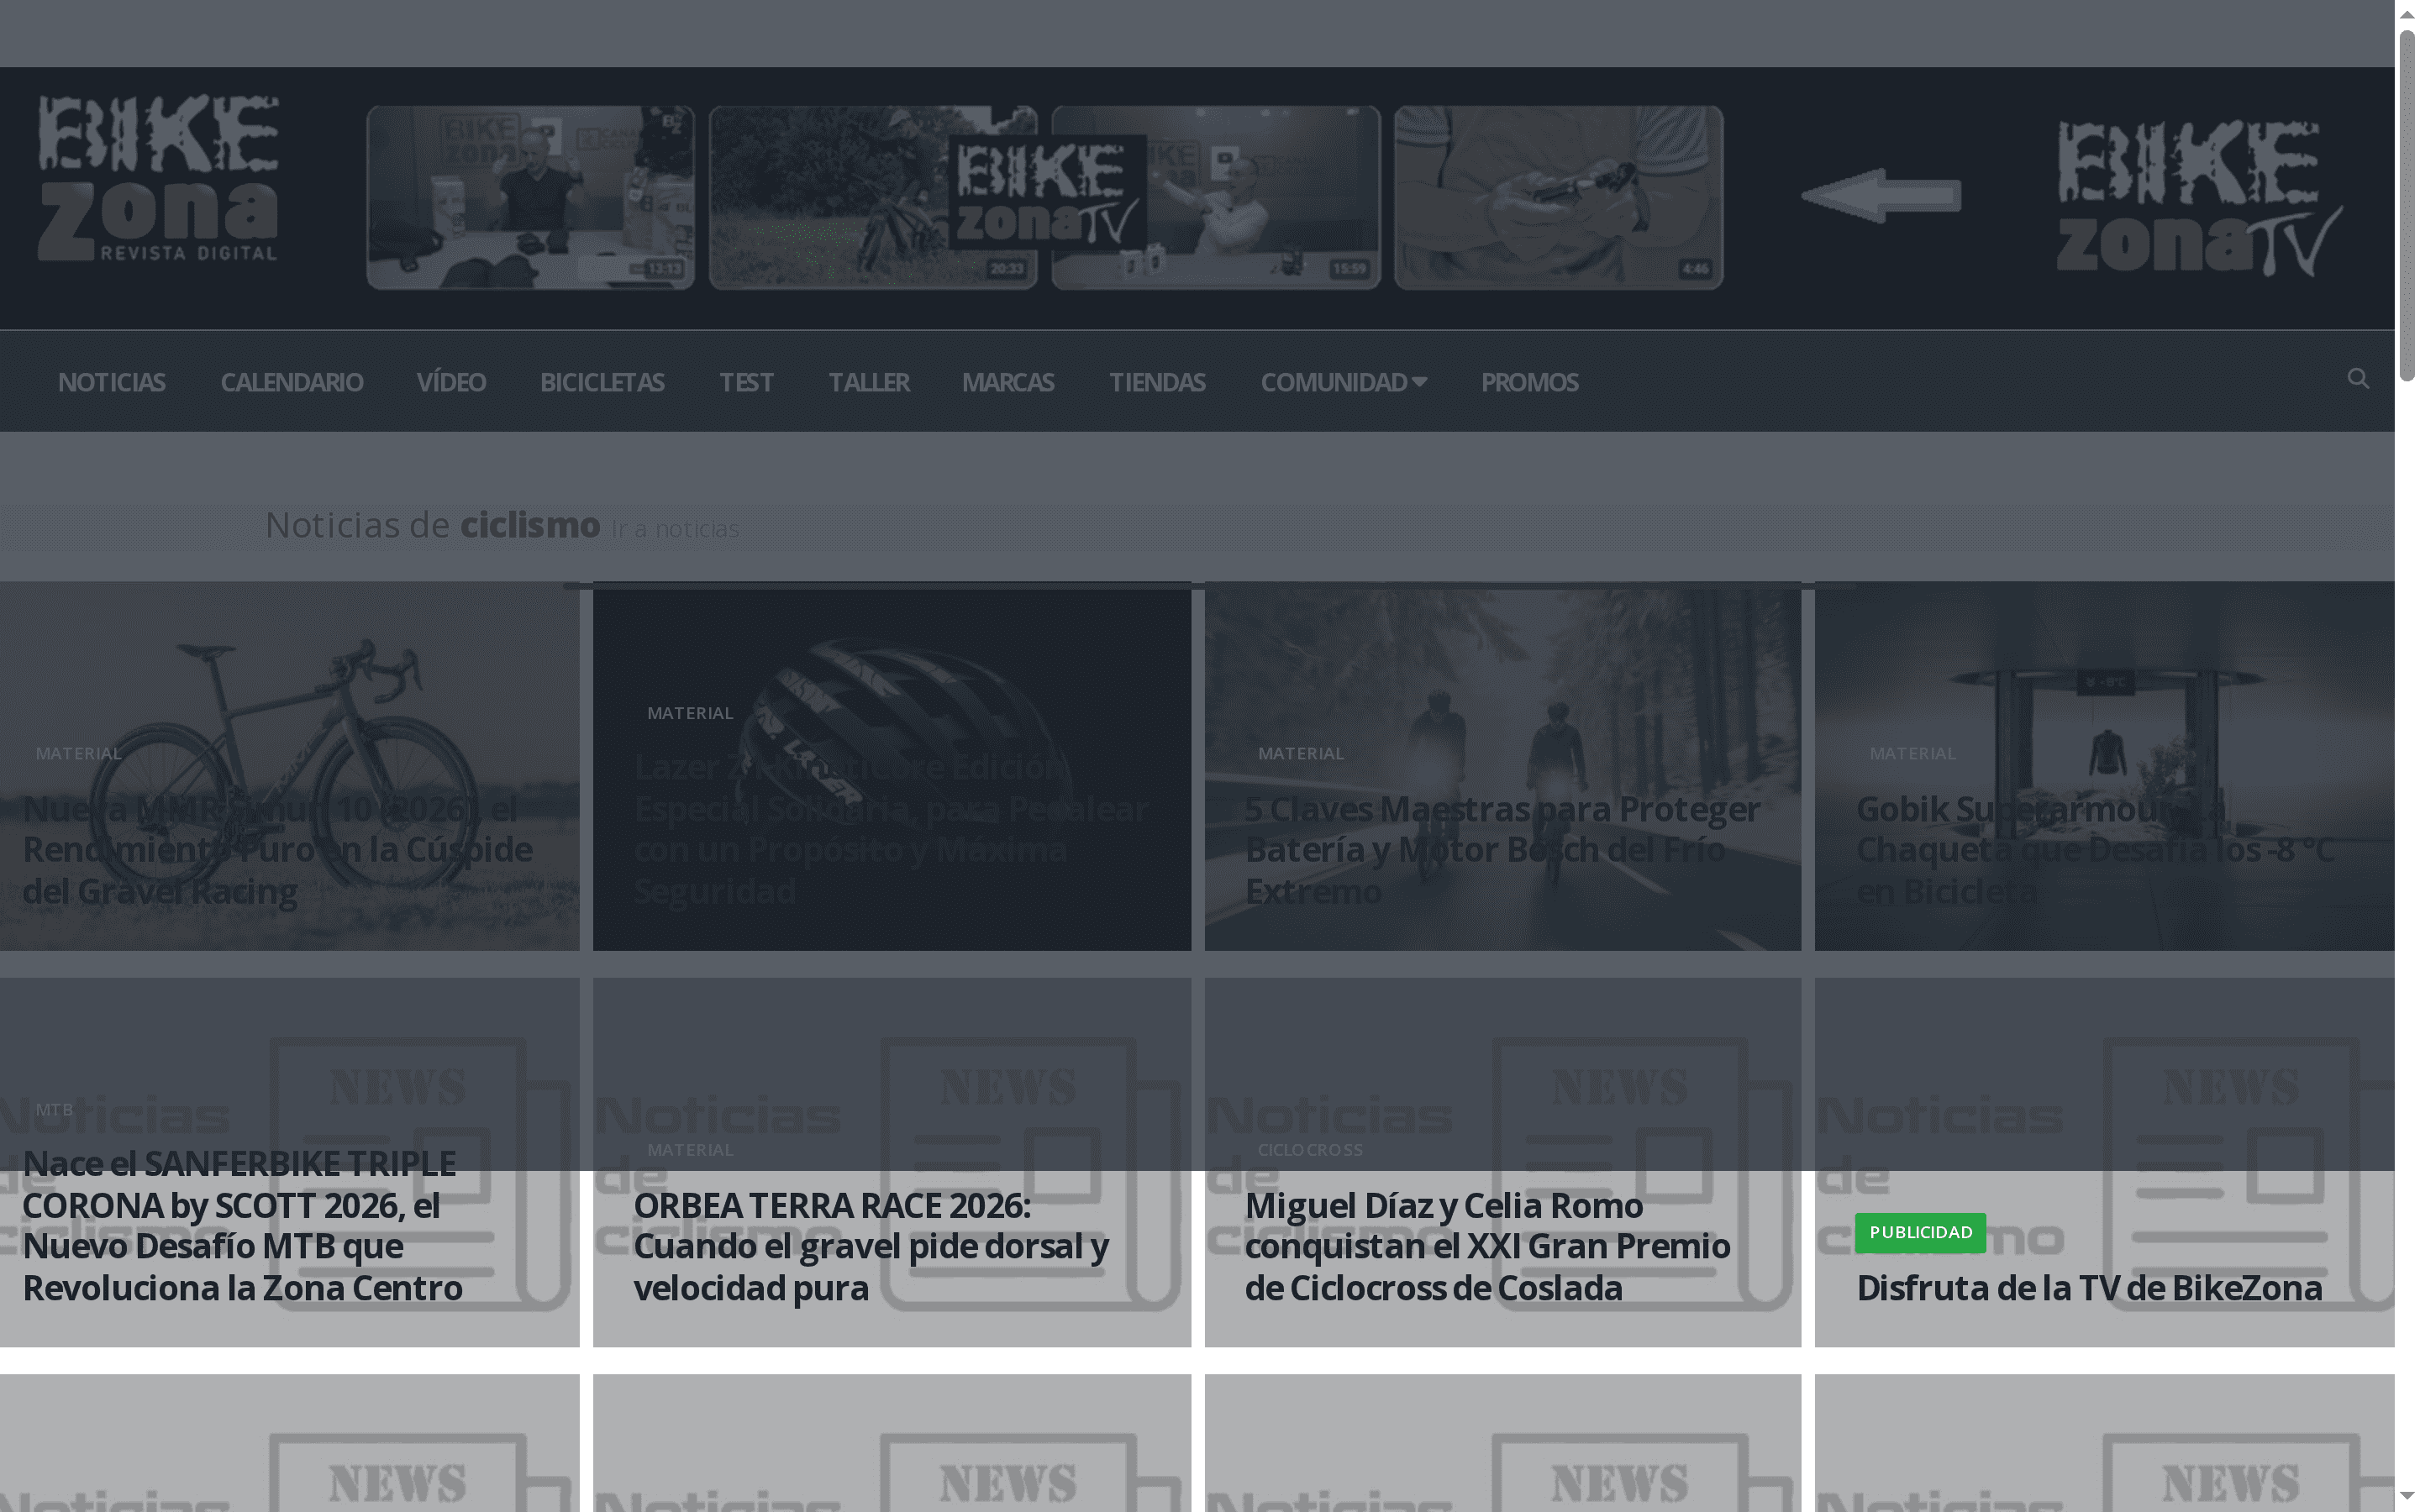
Task: Open the BICICLETAS section
Action: click(x=602, y=381)
